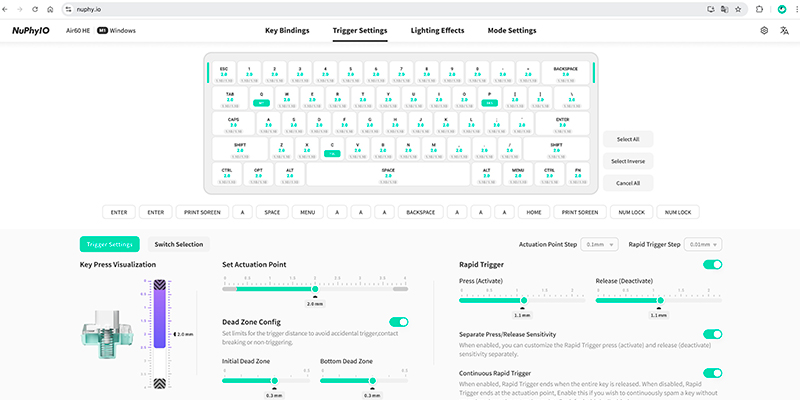Viewport: 800px width, 400px height.
Task: Open the Rapid Trigger Step dropdown
Action: (703, 244)
